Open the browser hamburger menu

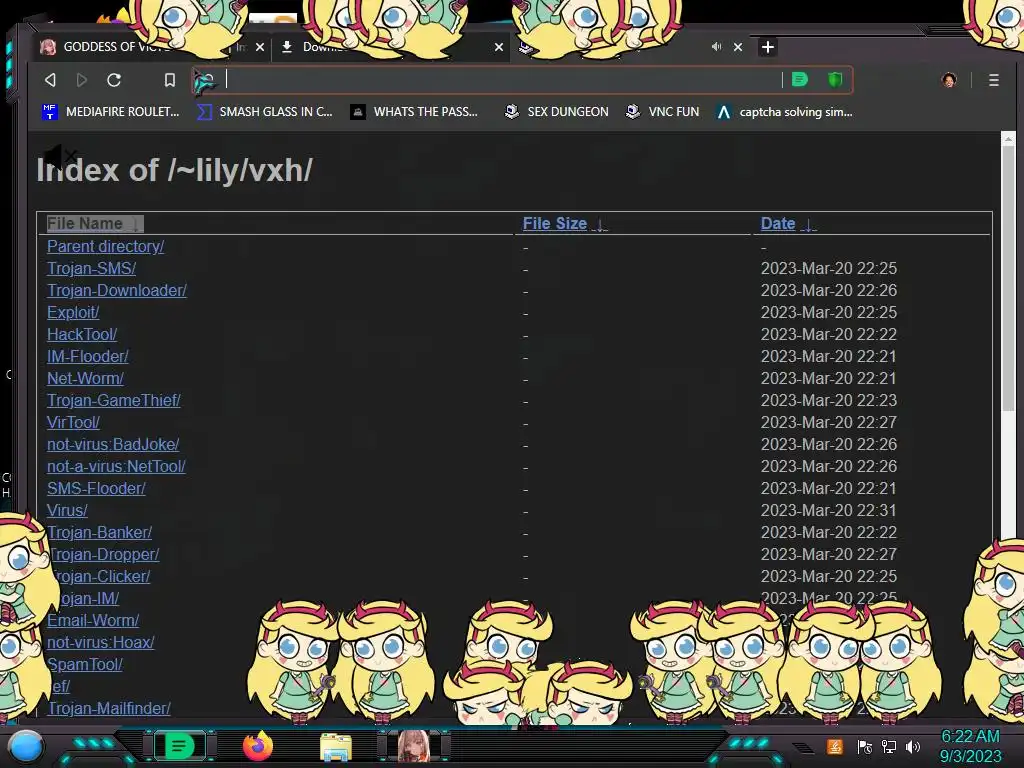click(x=994, y=80)
